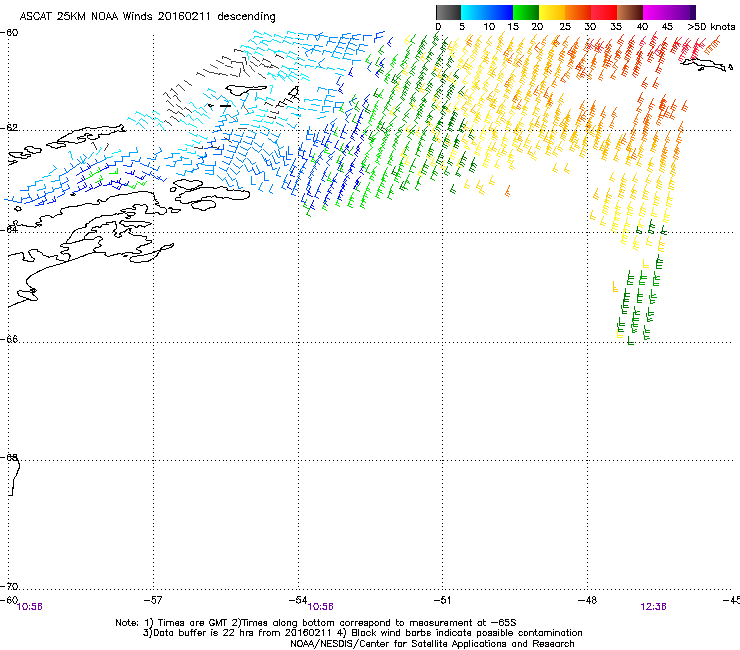The image size is (740, 650).
Task: Click the -54 longitude axis label
Action: pos(298,599)
